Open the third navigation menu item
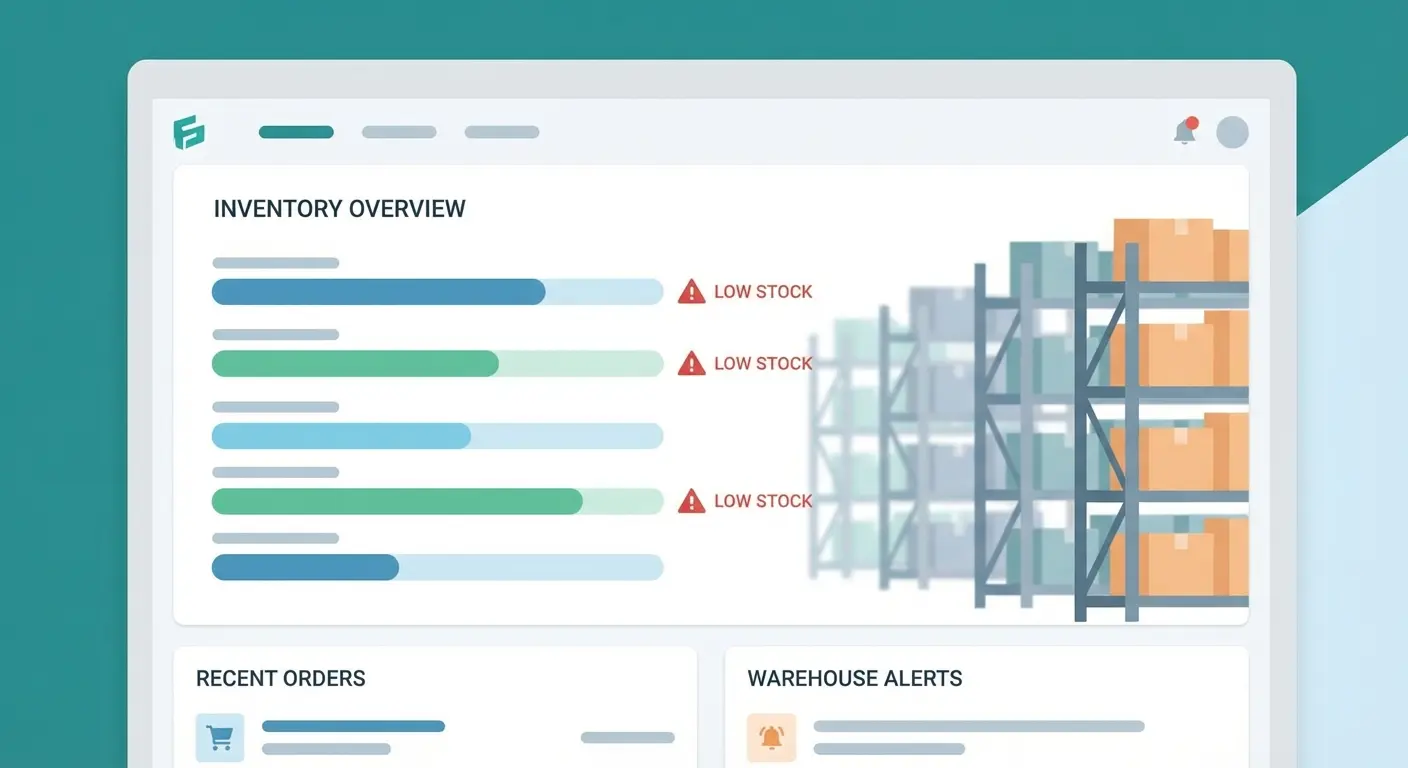The width and height of the screenshot is (1408, 768). click(x=501, y=131)
